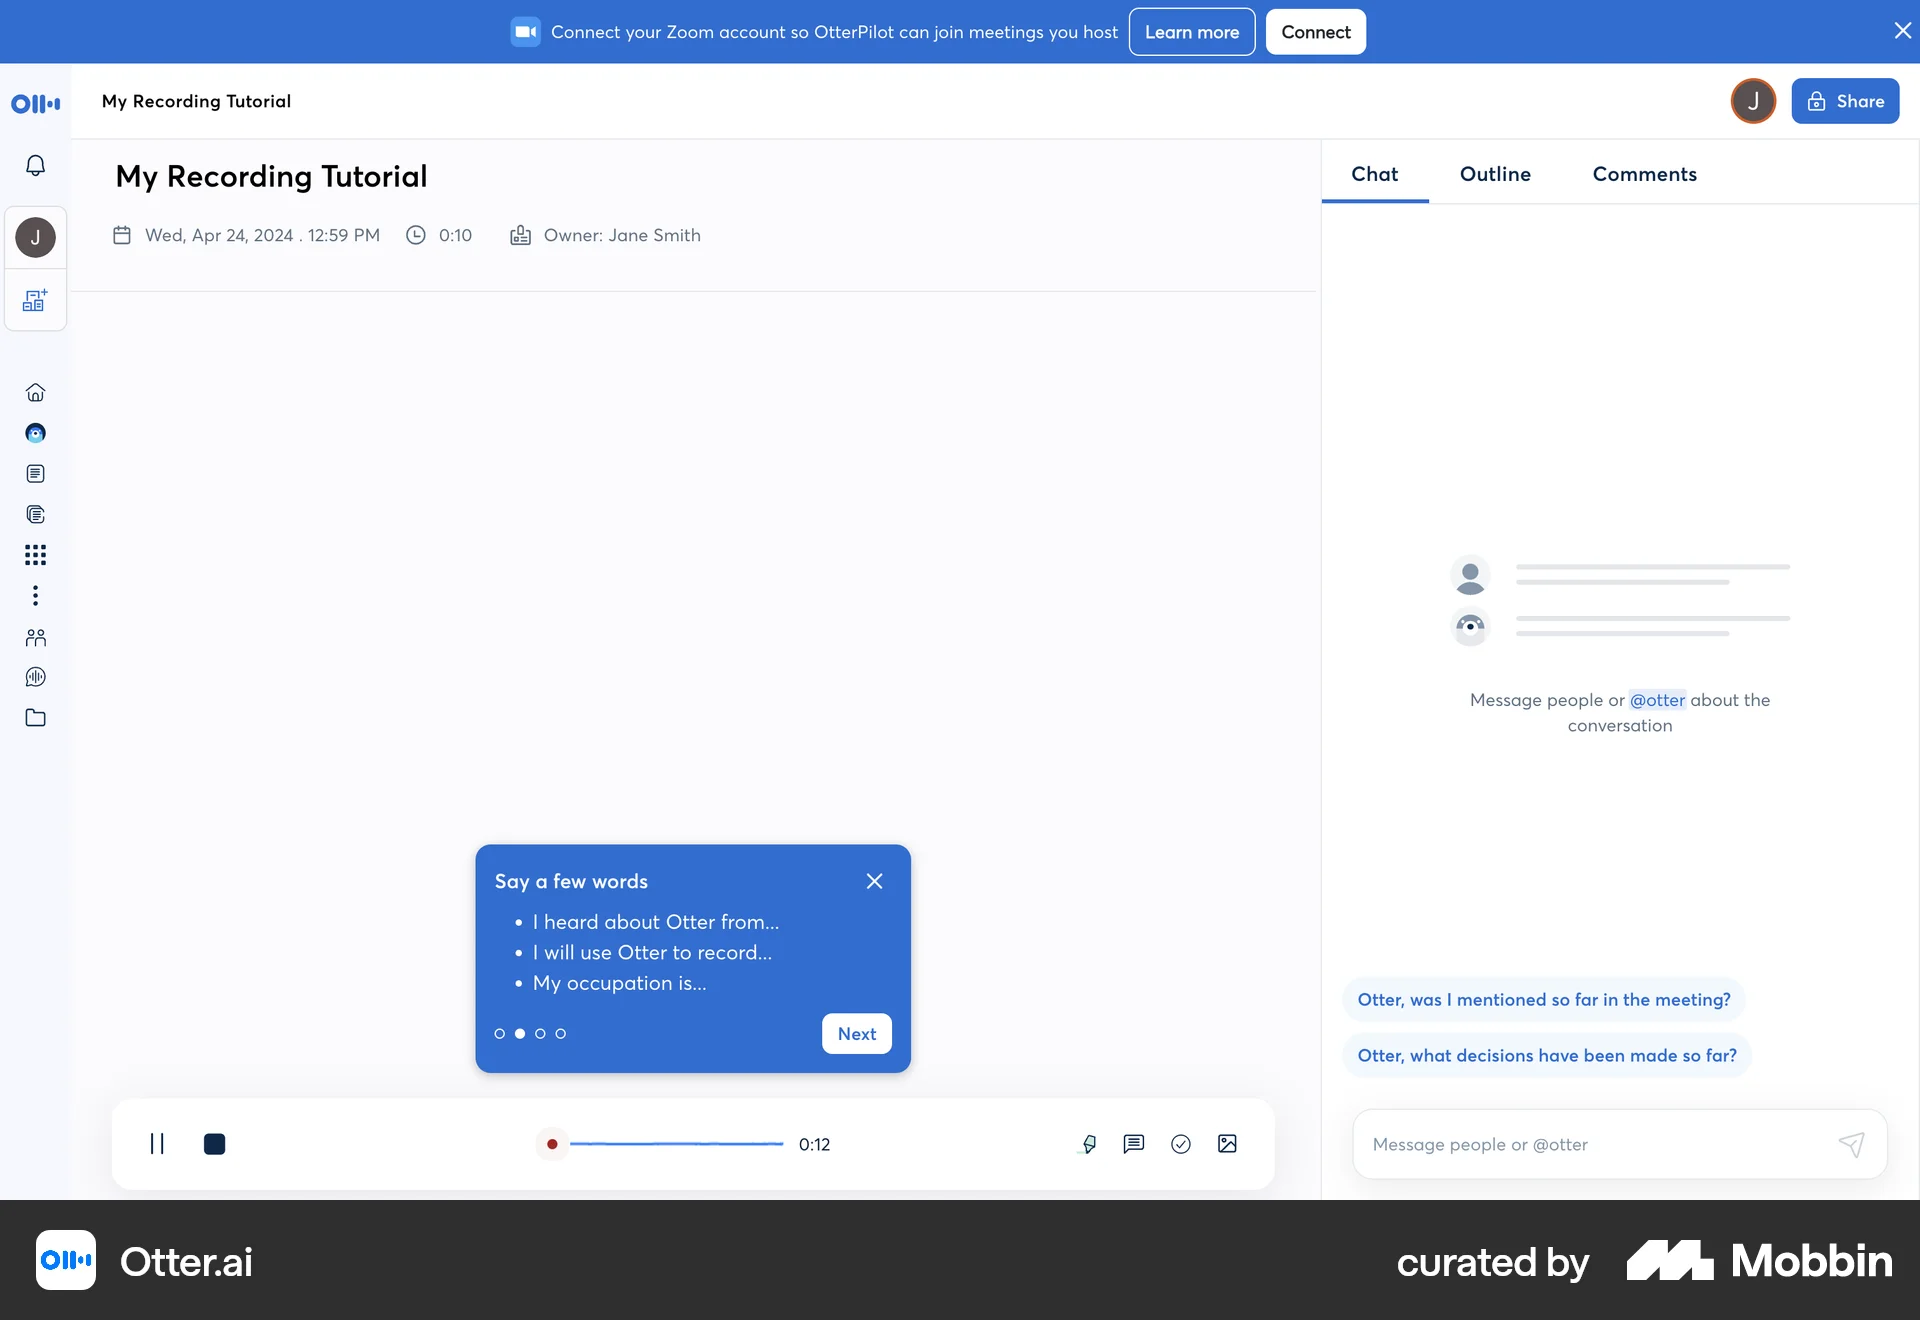This screenshot has width=1920, height=1320.
Task: Click Next in the Say a few words dialog
Action: pos(856,1033)
